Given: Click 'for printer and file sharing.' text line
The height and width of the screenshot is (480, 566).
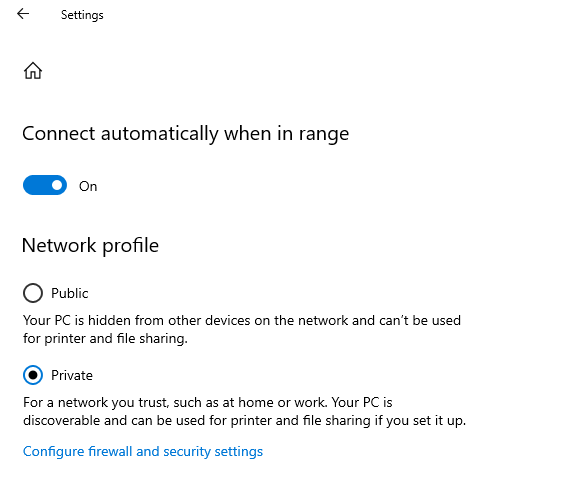Looking at the screenshot, I should pos(105,339).
